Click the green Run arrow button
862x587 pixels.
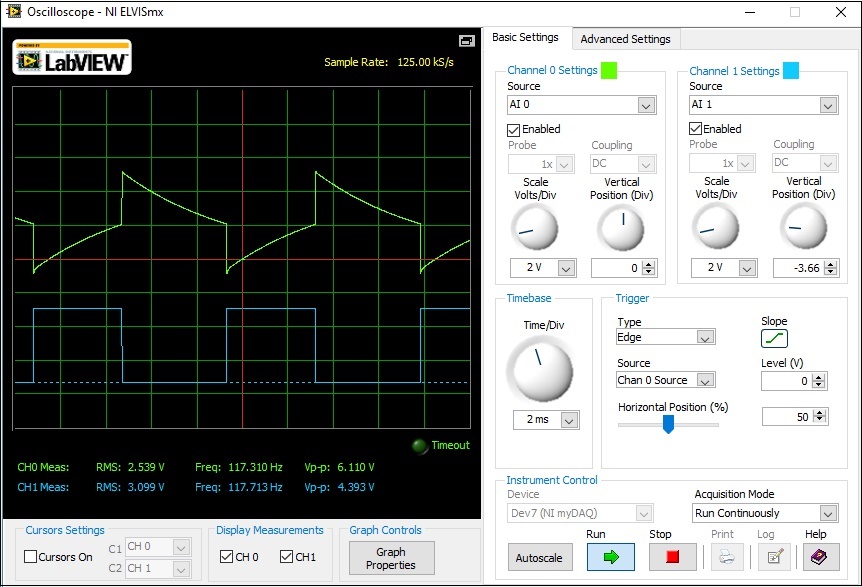point(610,557)
